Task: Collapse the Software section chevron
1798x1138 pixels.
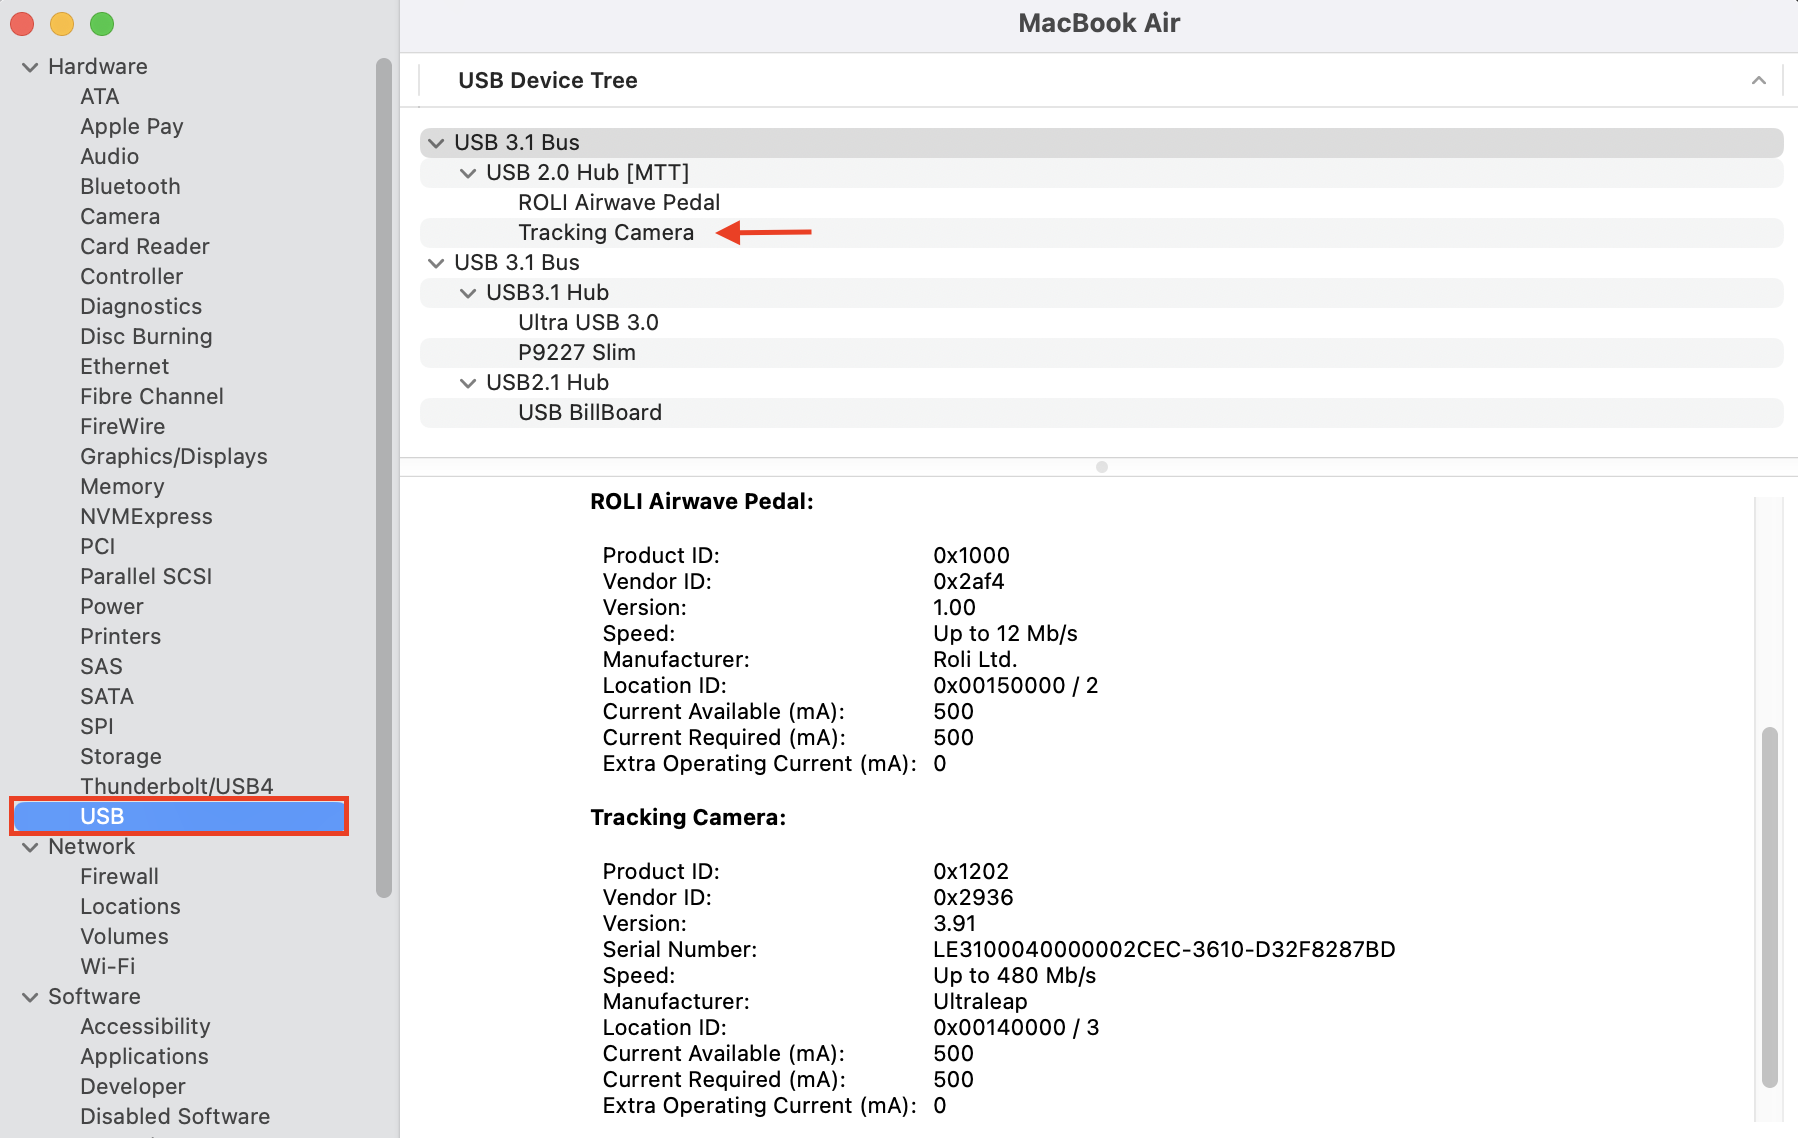Action: [x=30, y=997]
